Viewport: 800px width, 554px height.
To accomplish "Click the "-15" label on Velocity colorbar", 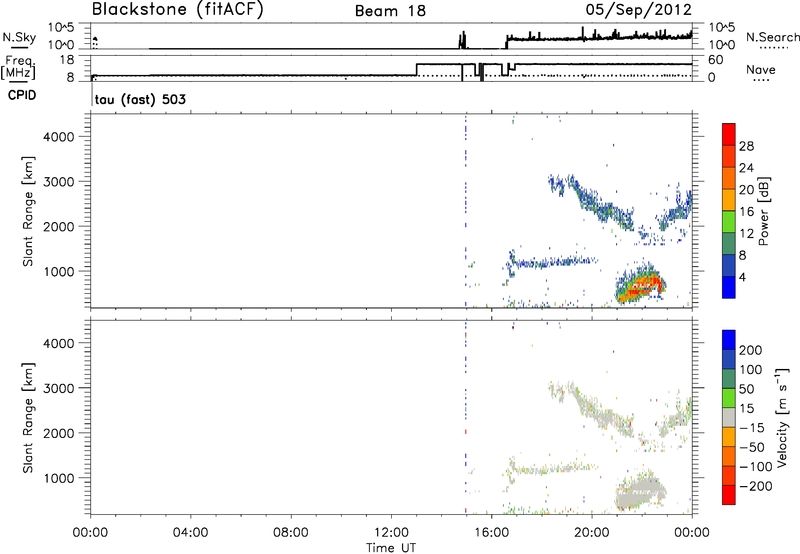I will pyautogui.click(x=752, y=428).
